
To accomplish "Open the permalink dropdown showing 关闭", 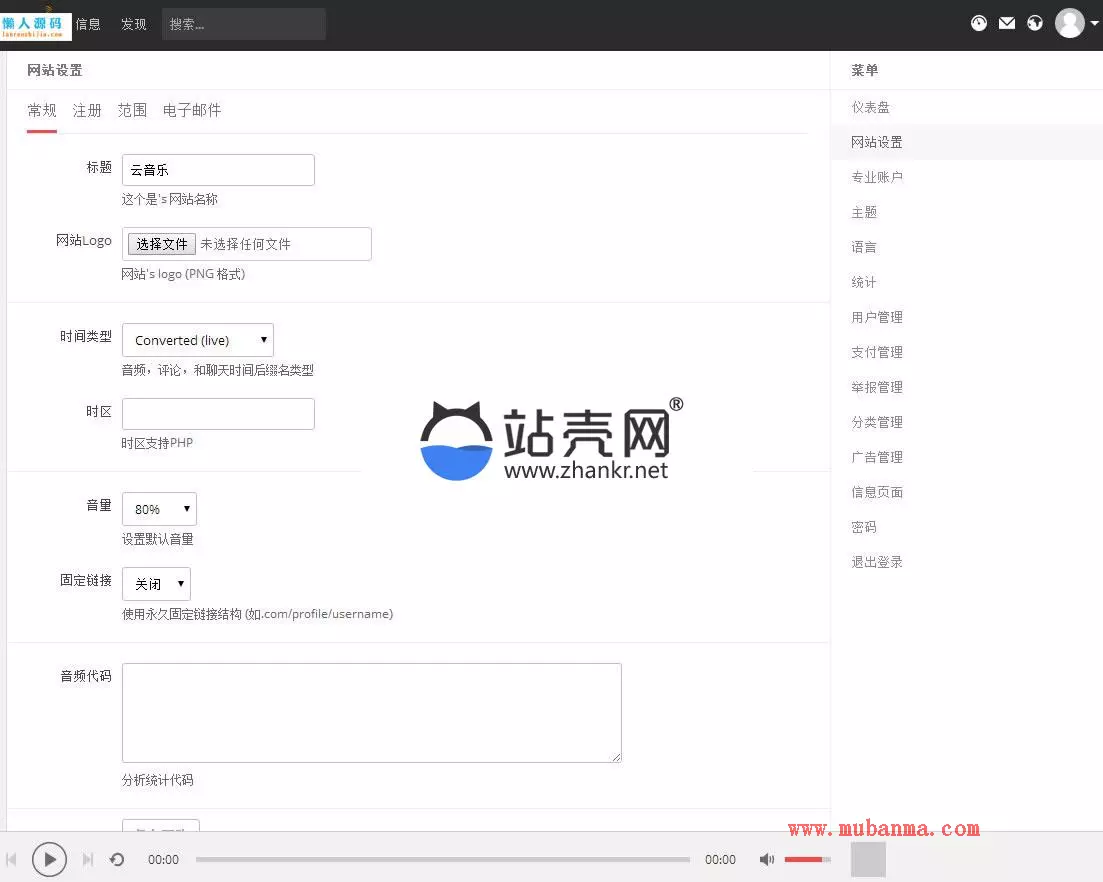I will [156, 584].
